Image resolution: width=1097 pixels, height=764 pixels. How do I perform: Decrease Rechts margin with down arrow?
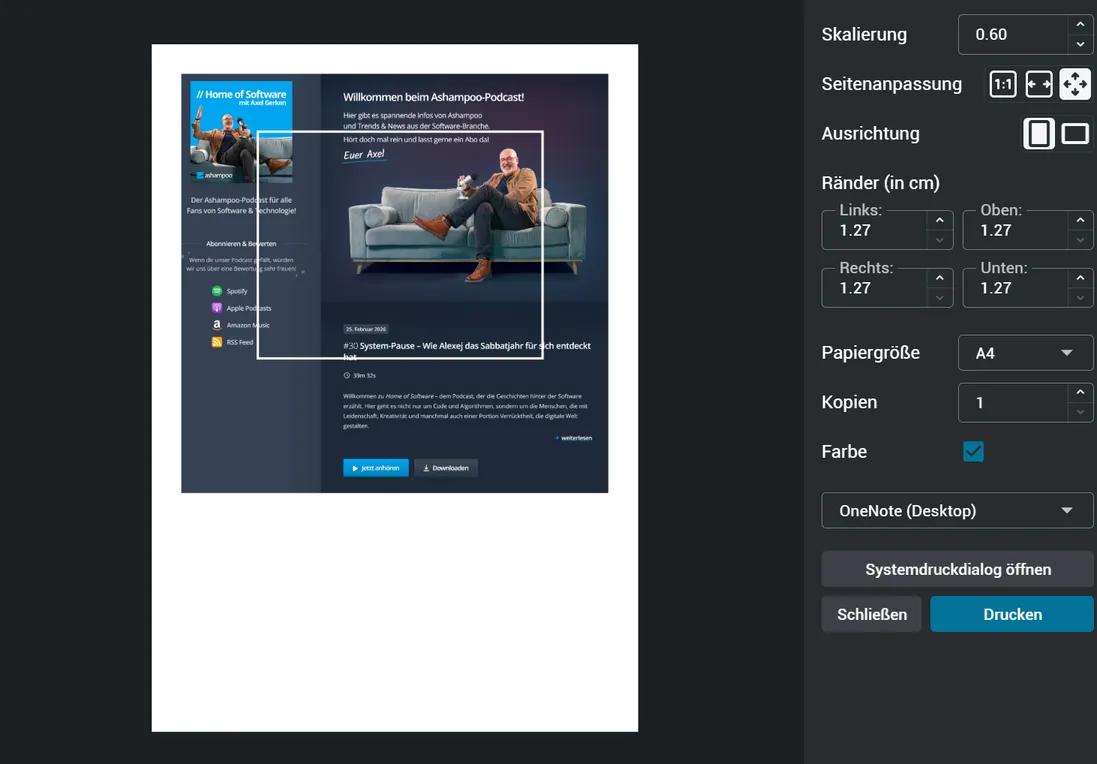(940, 297)
